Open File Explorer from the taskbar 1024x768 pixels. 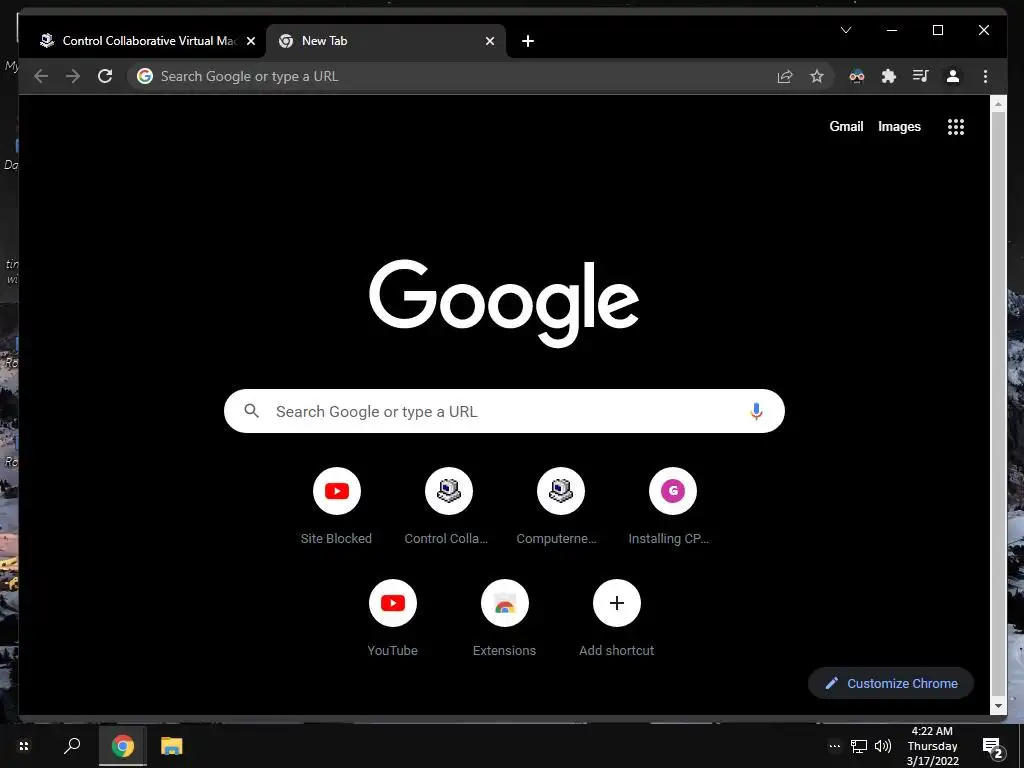pos(172,746)
